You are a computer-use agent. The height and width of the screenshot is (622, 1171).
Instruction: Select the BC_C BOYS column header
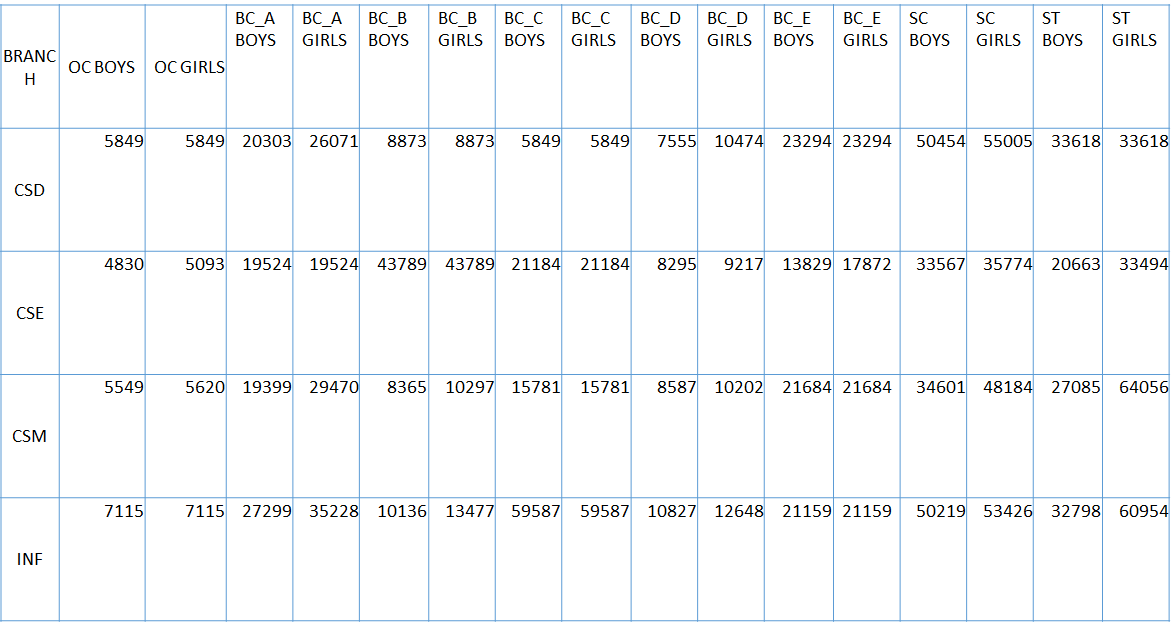[529, 67]
